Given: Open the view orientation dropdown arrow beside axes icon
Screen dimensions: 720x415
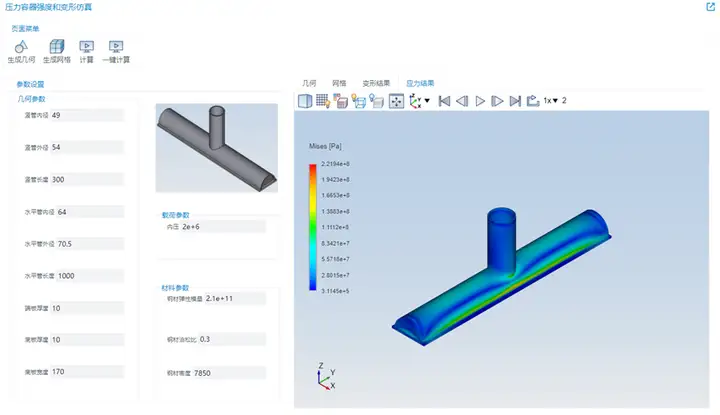Looking at the screenshot, I should click(x=427, y=101).
